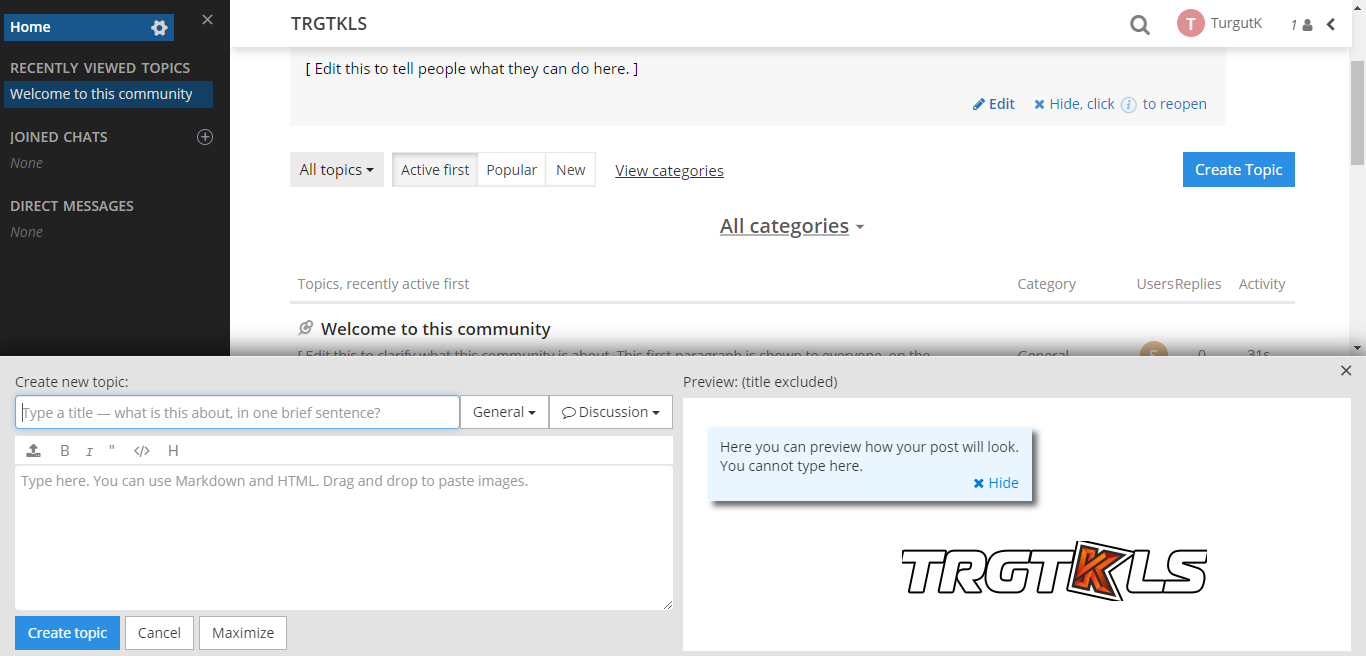This screenshot has height=656, width=1366.
Task: Open the All topics filter dropdown
Action: click(336, 170)
